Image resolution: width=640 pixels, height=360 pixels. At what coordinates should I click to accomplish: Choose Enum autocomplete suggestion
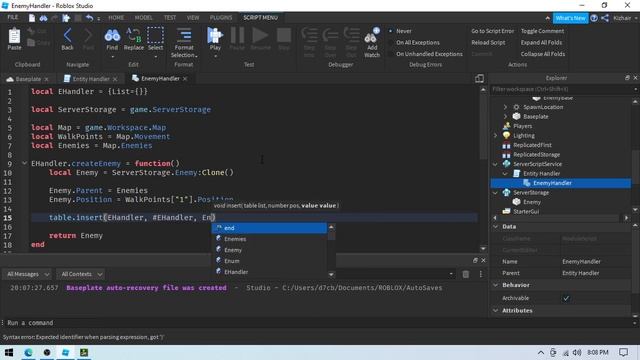269,261
